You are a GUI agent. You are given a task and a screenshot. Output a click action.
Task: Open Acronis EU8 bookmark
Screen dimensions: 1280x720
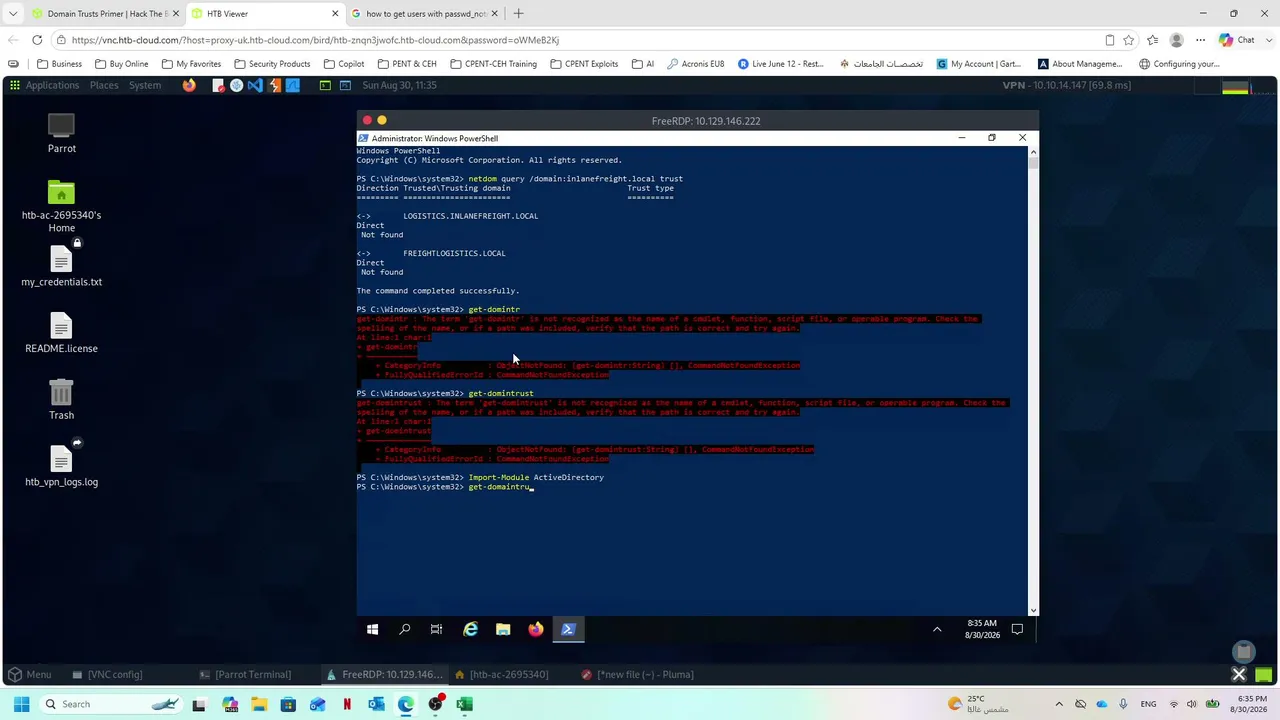tap(695, 64)
